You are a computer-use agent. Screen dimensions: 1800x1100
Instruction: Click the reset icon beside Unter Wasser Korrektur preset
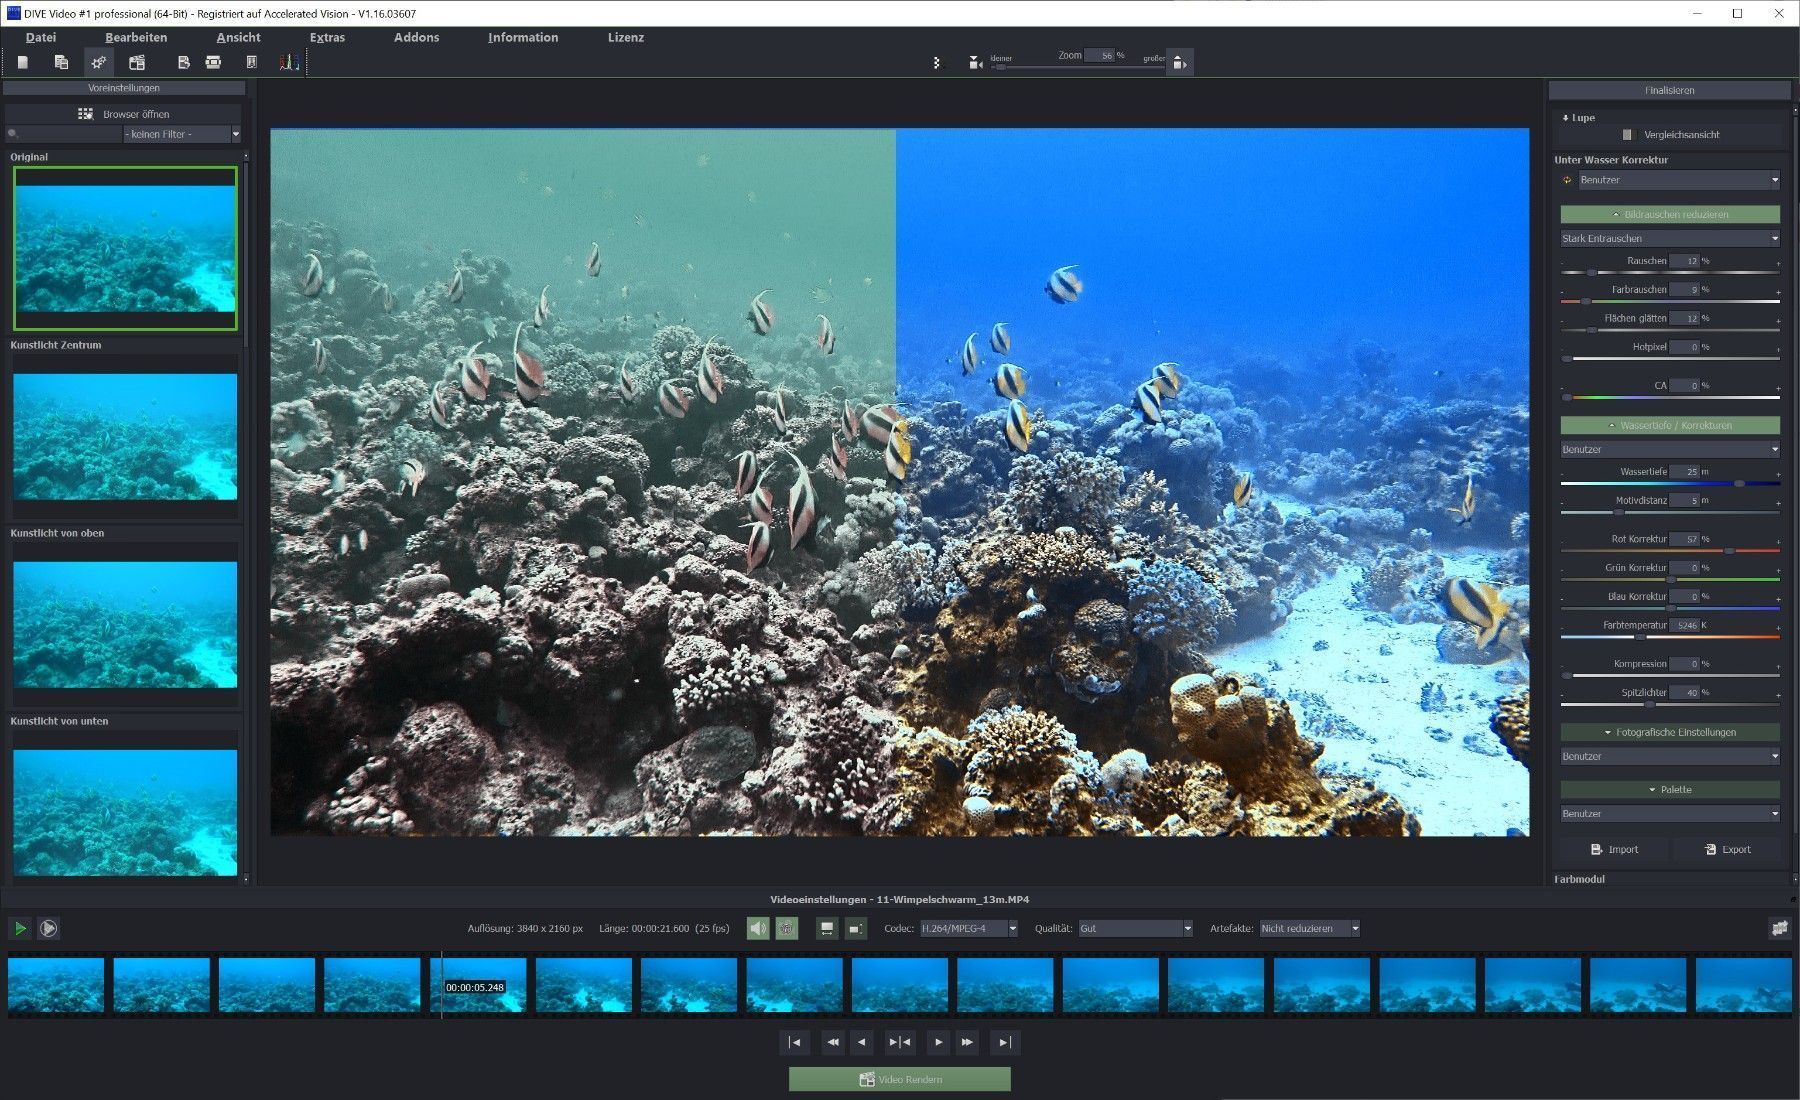[x=1567, y=180]
